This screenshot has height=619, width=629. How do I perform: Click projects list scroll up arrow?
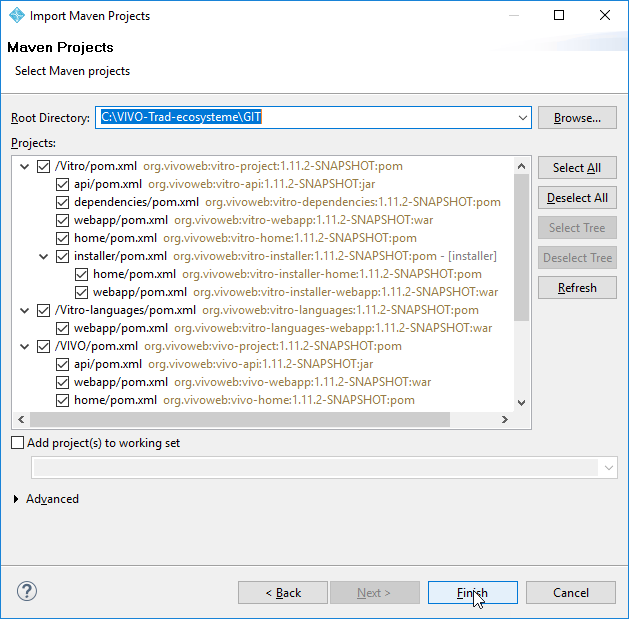521,166
